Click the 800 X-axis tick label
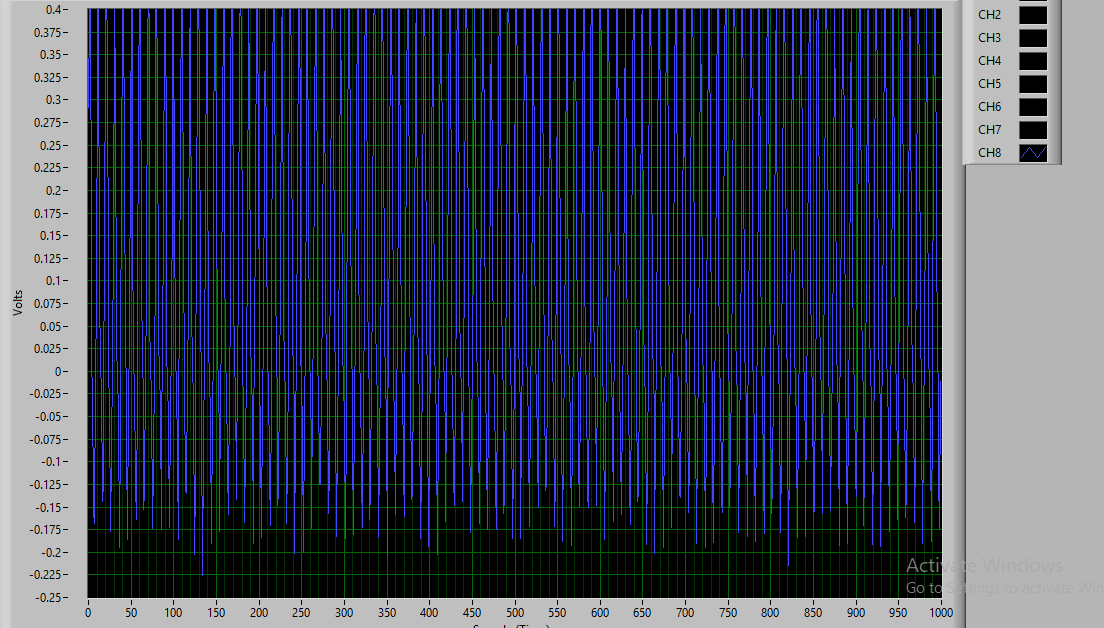The width and height of the screenshot is (1104, 628). [x=770, y=613]
